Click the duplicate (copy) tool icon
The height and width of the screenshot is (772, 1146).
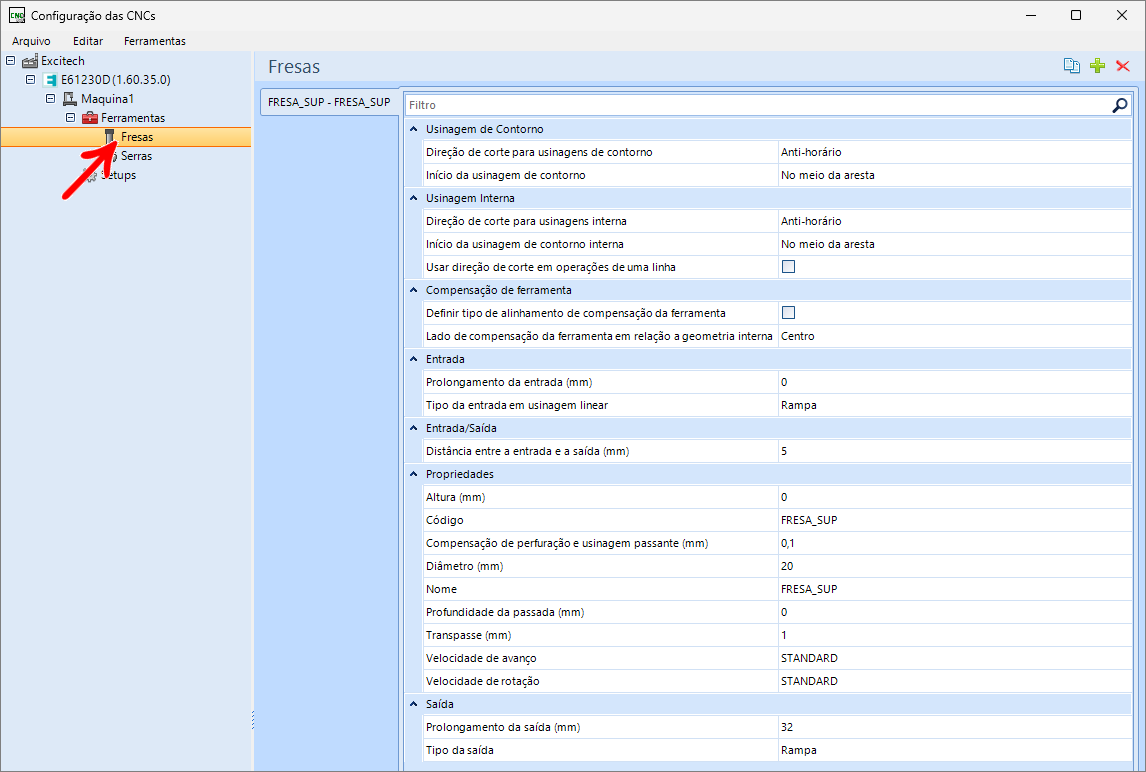click(1072, 66)
